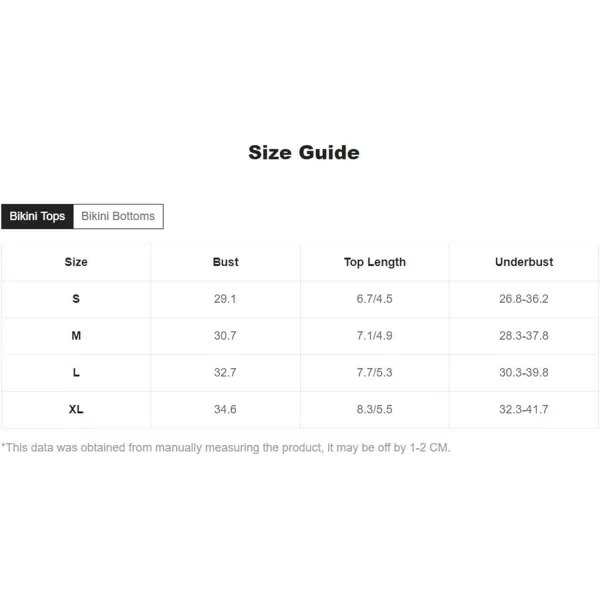
Task: Select the S size row label
Action: (x=76, y=299)
